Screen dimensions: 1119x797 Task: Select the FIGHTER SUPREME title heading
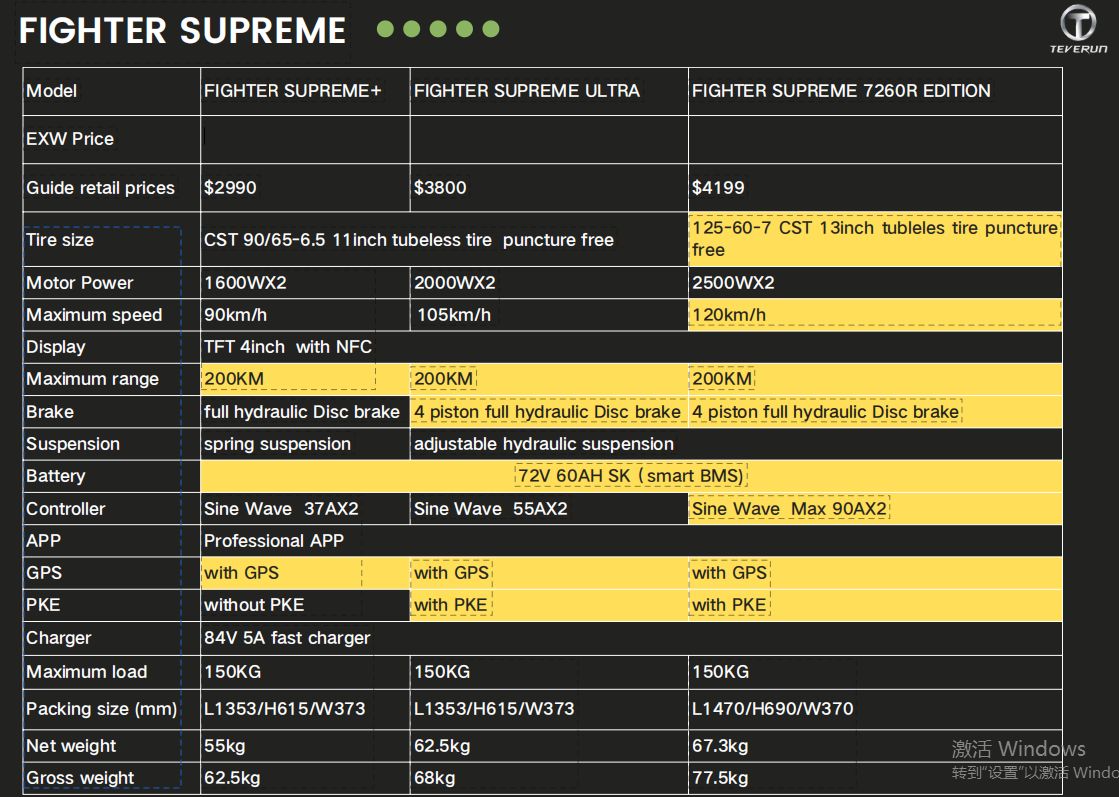click(183, 31)
